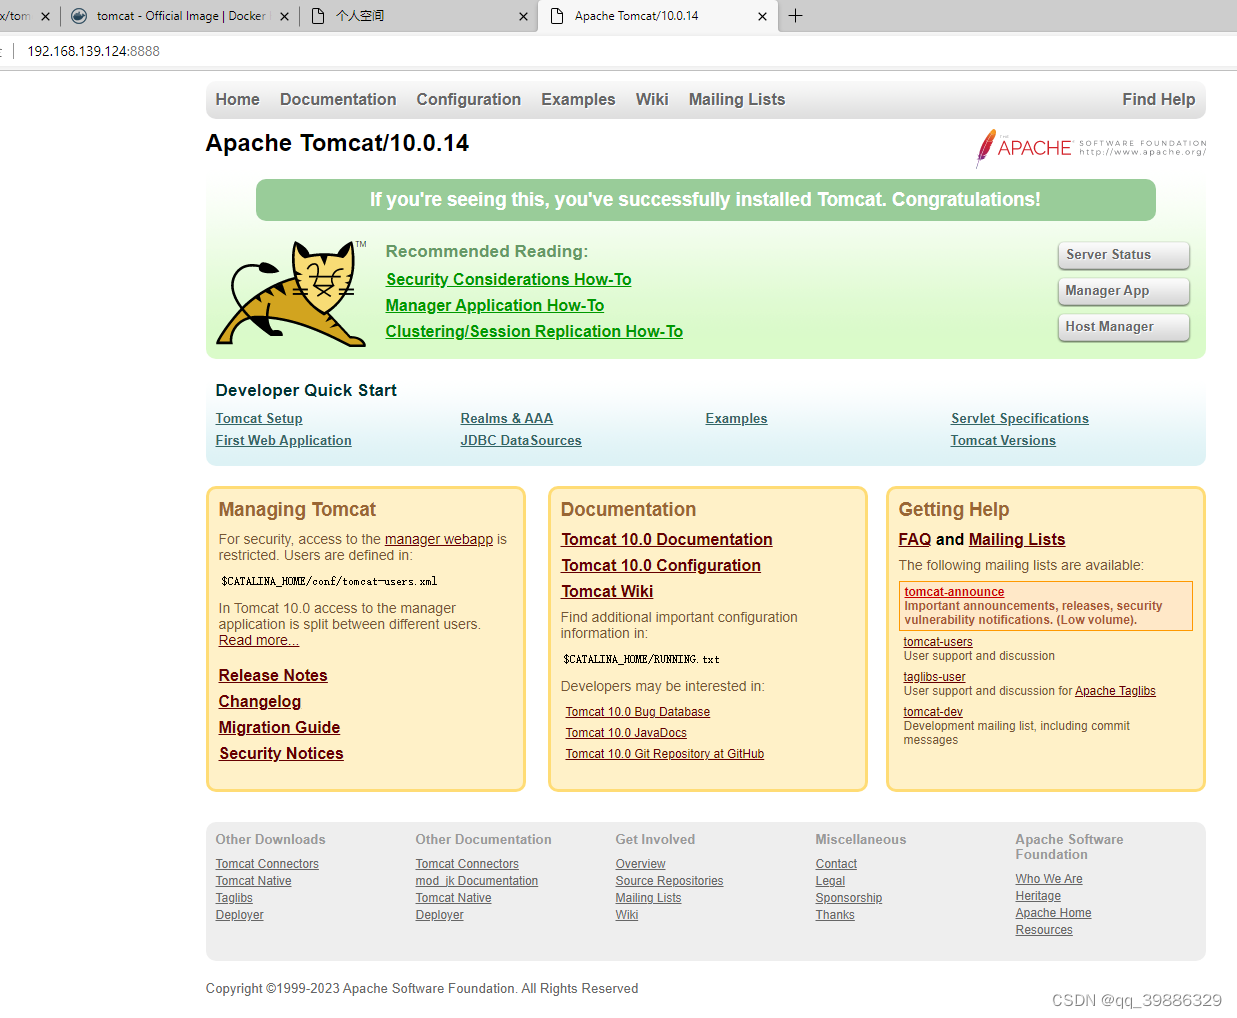Switch to the 个人空间 tab
This screenshot has height=1018, width=1237.
click(418, 16)
